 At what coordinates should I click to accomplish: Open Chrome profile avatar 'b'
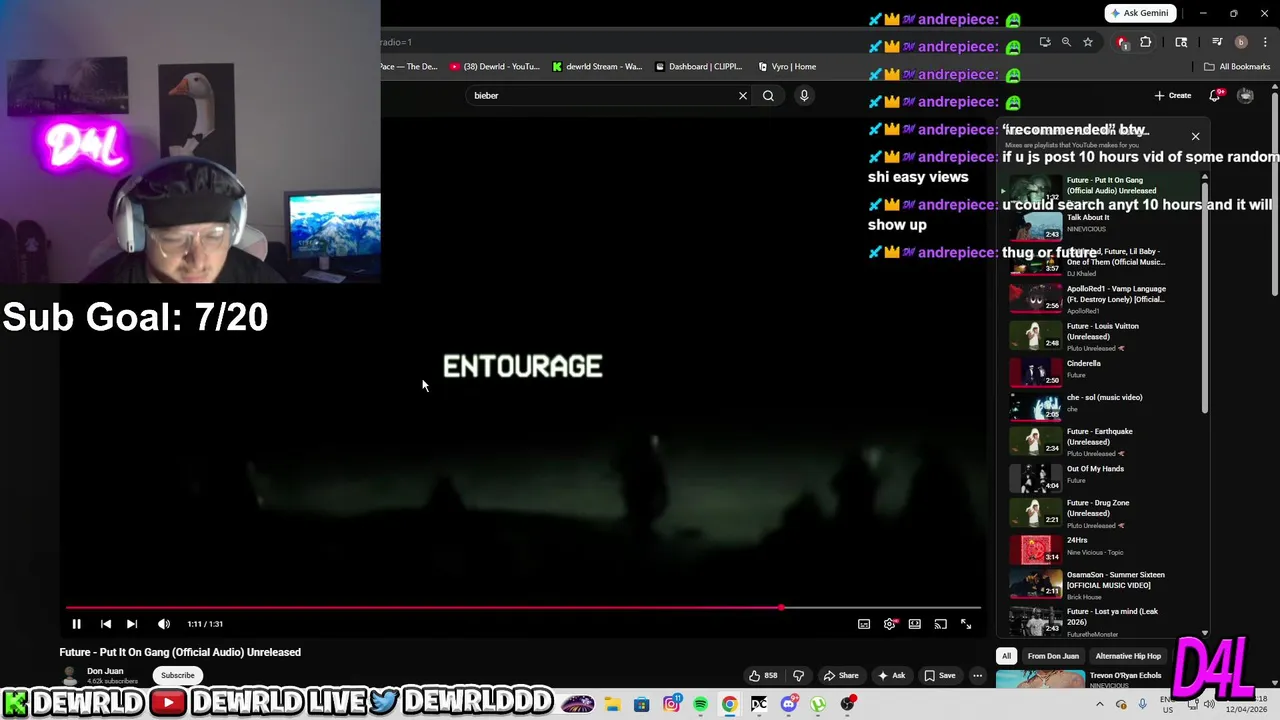click(1241, 42)
